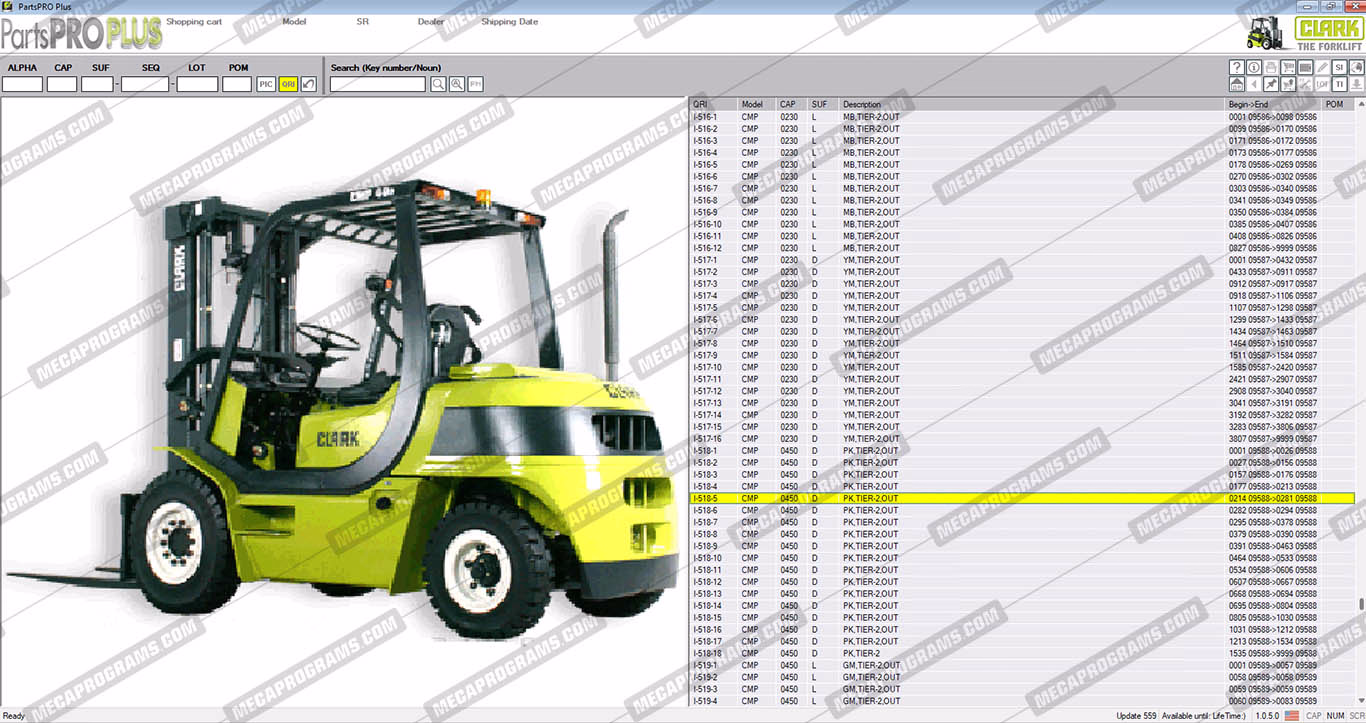Click the CAP input field
Image resolution: width=1366 pixels, height=723 pixels.
click(x=62, y=84)
